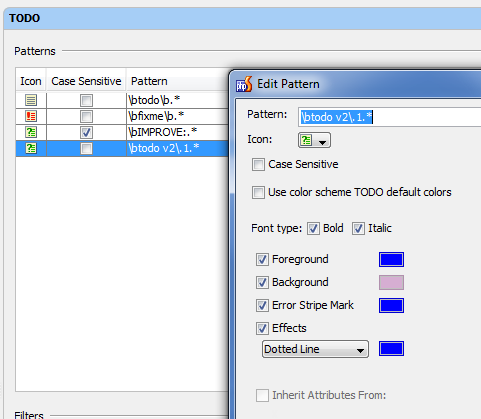The height and width of the screenshot is (419, 481).
Task: Pick the blue Foreground color swatch
Action: click(x=391, y=259)
